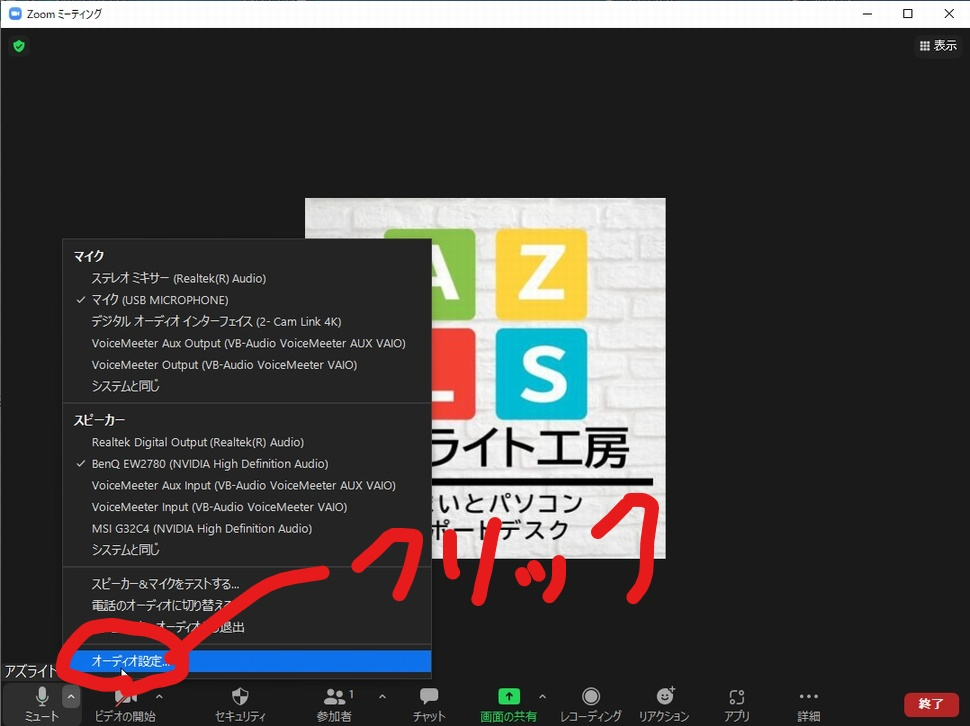Select BenQ EW2780 speaker option

pos(247,464)
